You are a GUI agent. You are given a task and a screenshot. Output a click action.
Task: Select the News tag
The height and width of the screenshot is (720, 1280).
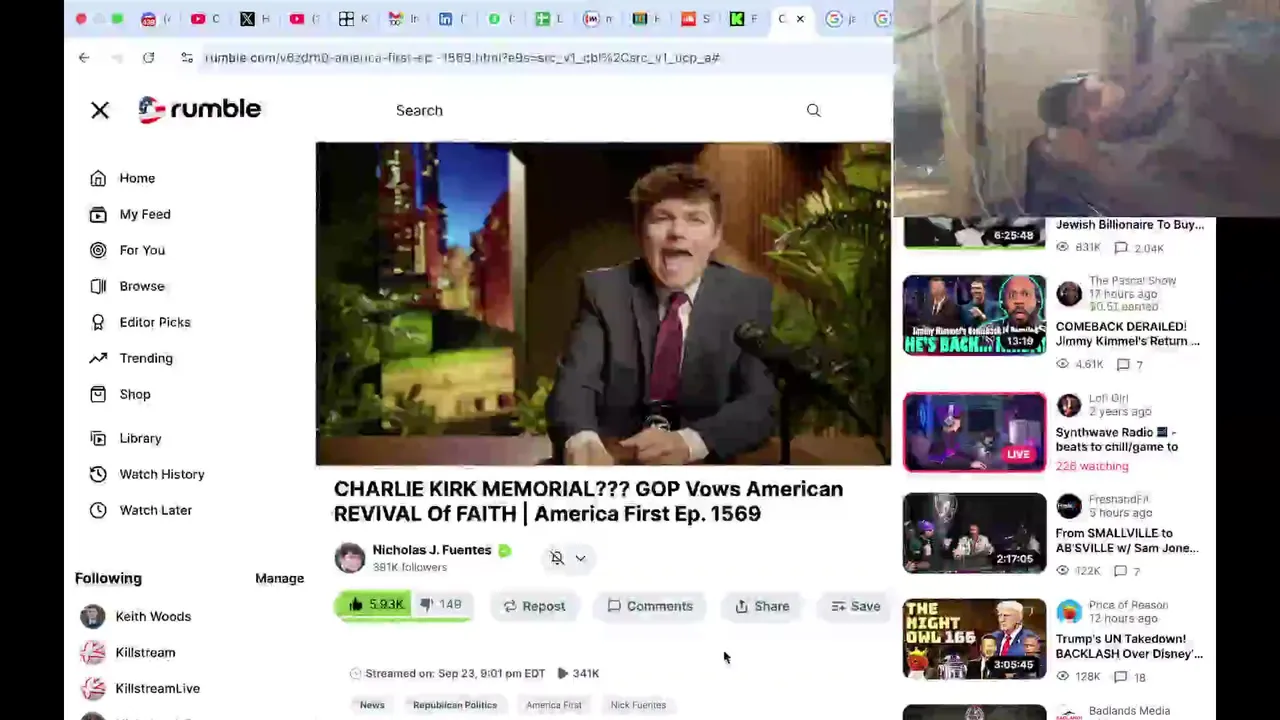[372, 705]
